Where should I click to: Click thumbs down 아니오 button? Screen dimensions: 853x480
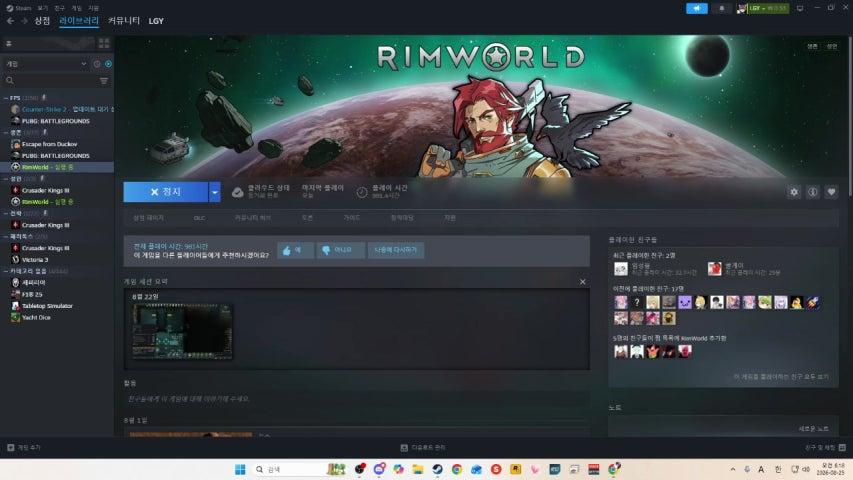point(340,250)
